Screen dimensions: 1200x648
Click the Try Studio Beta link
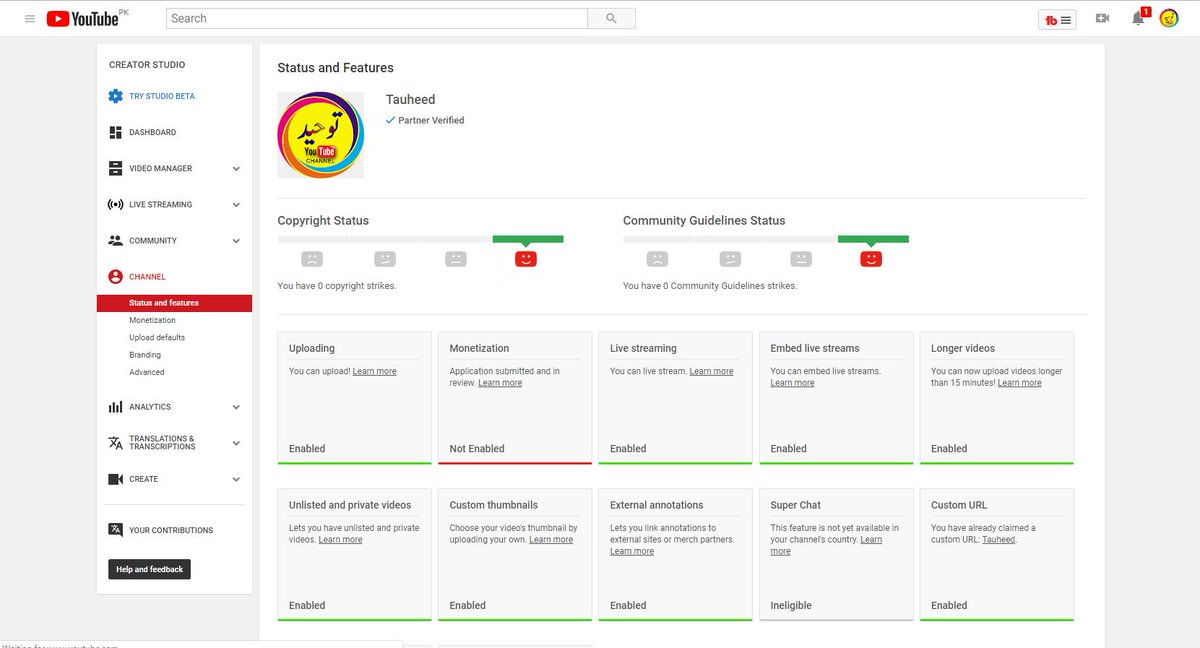pos(162,96)
